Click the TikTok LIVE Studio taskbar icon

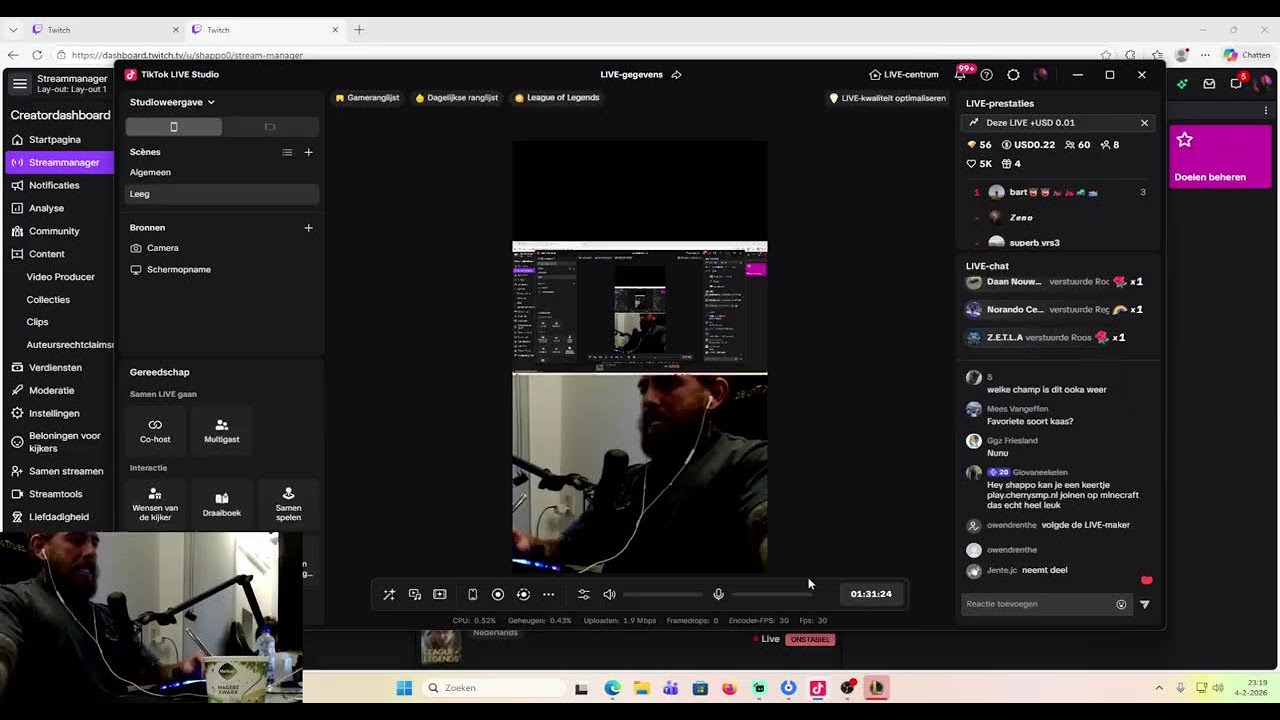(x=817, y=688)
